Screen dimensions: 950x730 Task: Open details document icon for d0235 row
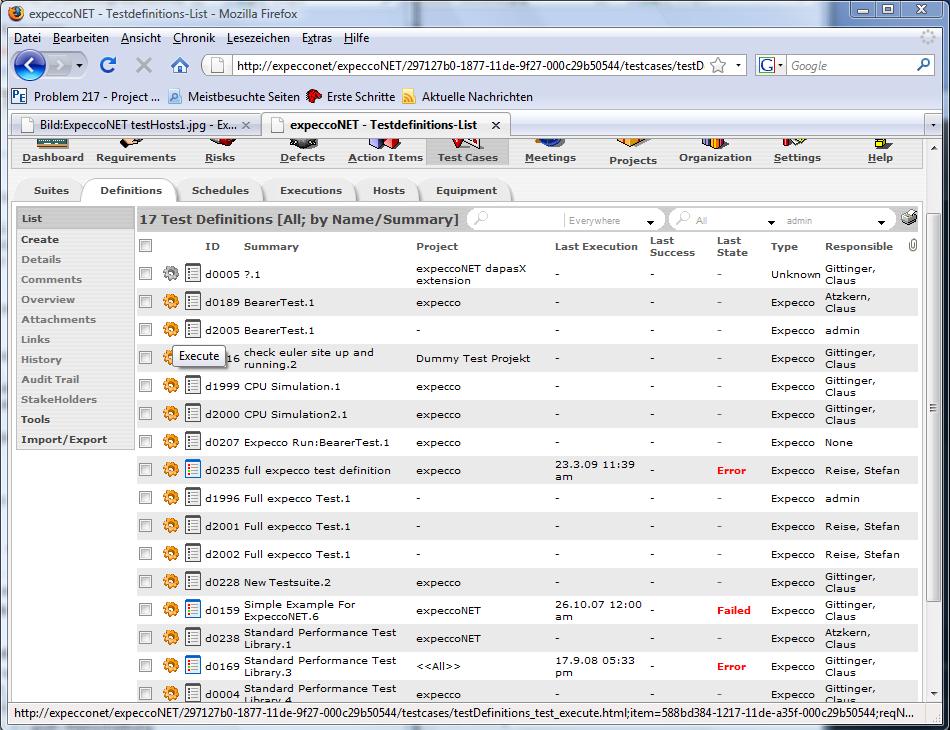[x=193, y=470]
